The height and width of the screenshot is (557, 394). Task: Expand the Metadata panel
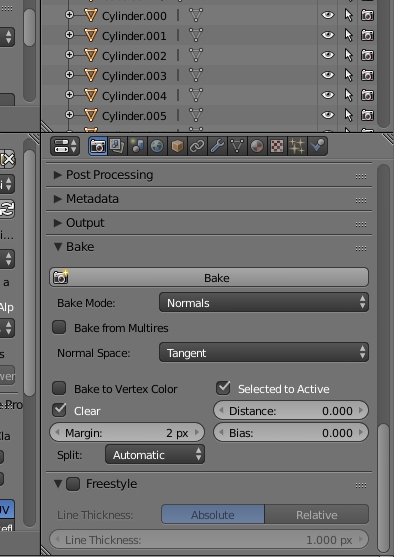[58, 199]
